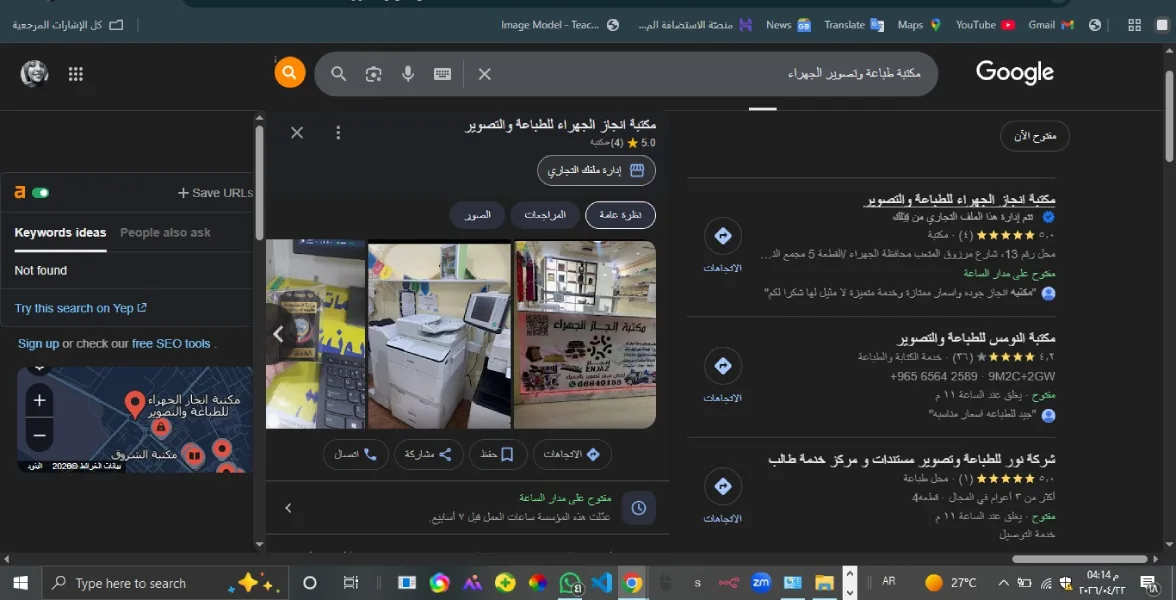Click the horizontal scrollbar thumb at the bottom

click(1080, 559)
